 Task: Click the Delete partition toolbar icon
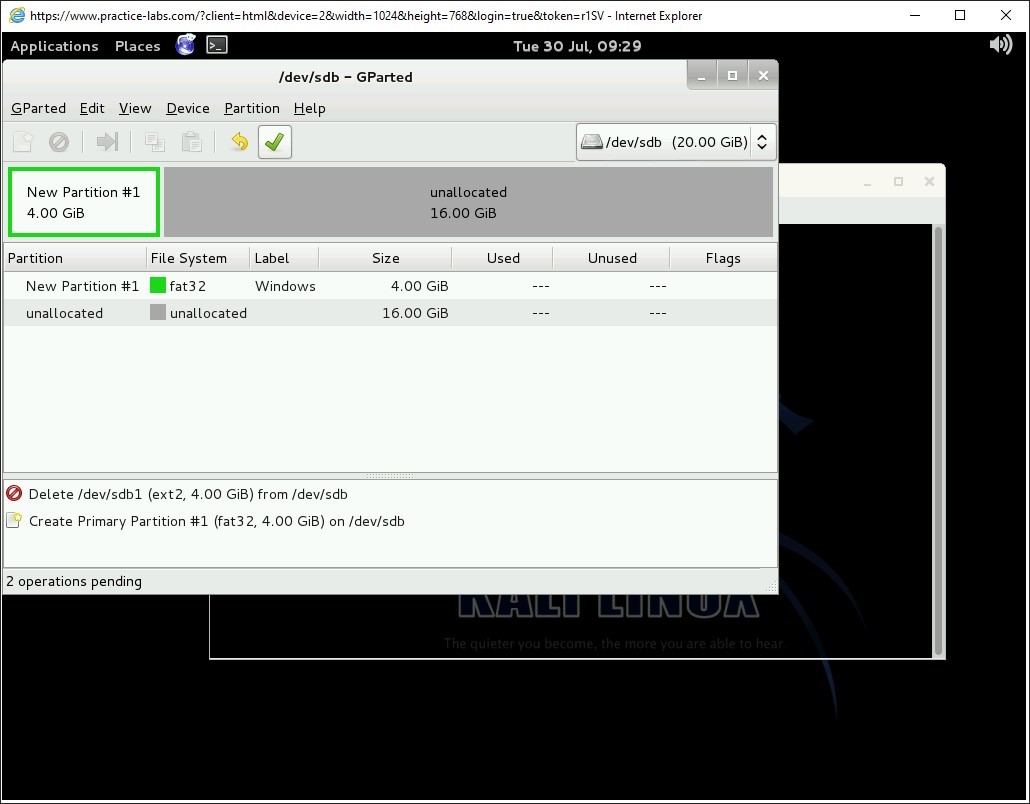[59, 142]
